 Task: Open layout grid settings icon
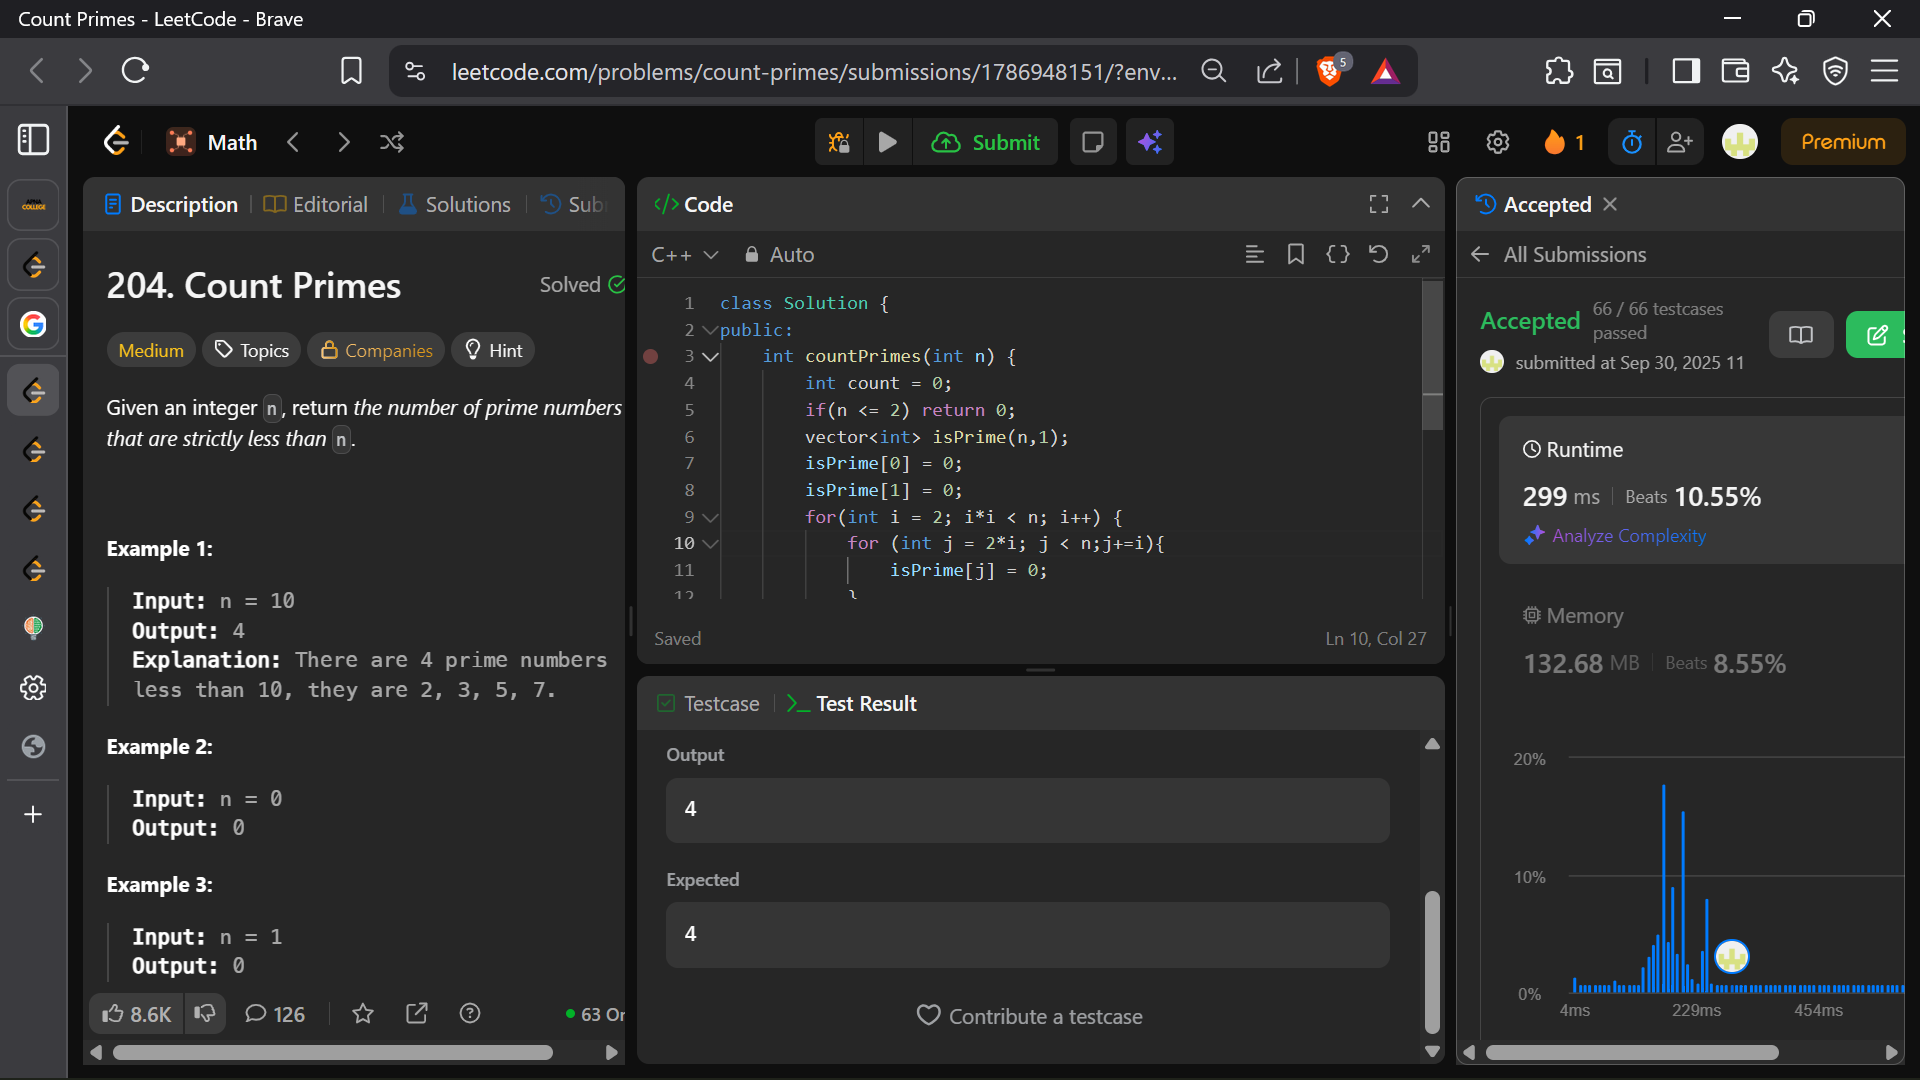[1438, 142]
